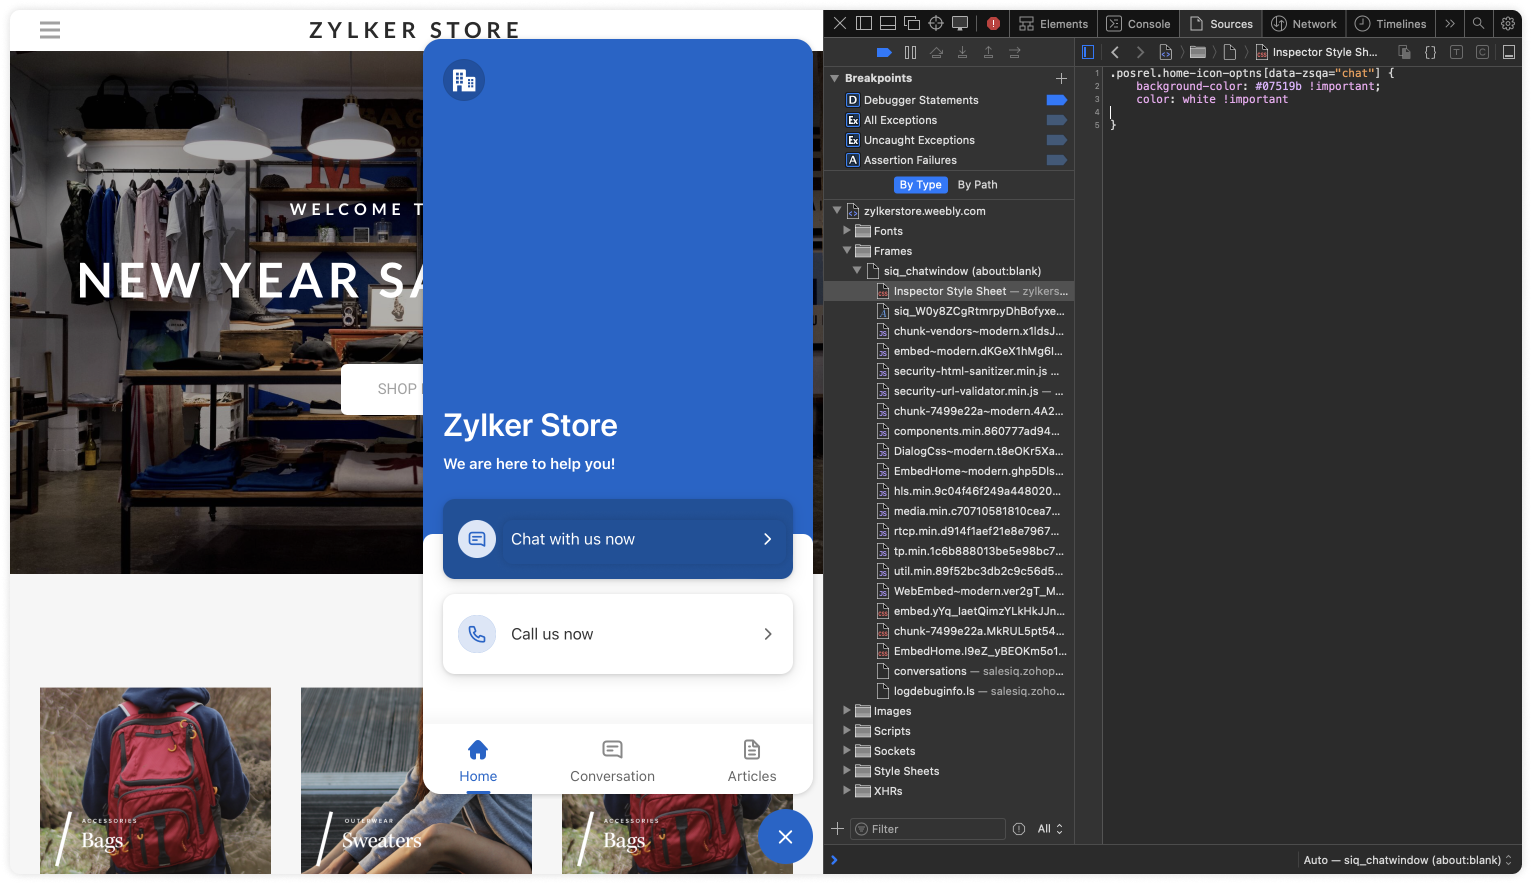The width and height of the screenshot is (1532, 884).
Task: Go forward in source history
Action: [1140, 52]
